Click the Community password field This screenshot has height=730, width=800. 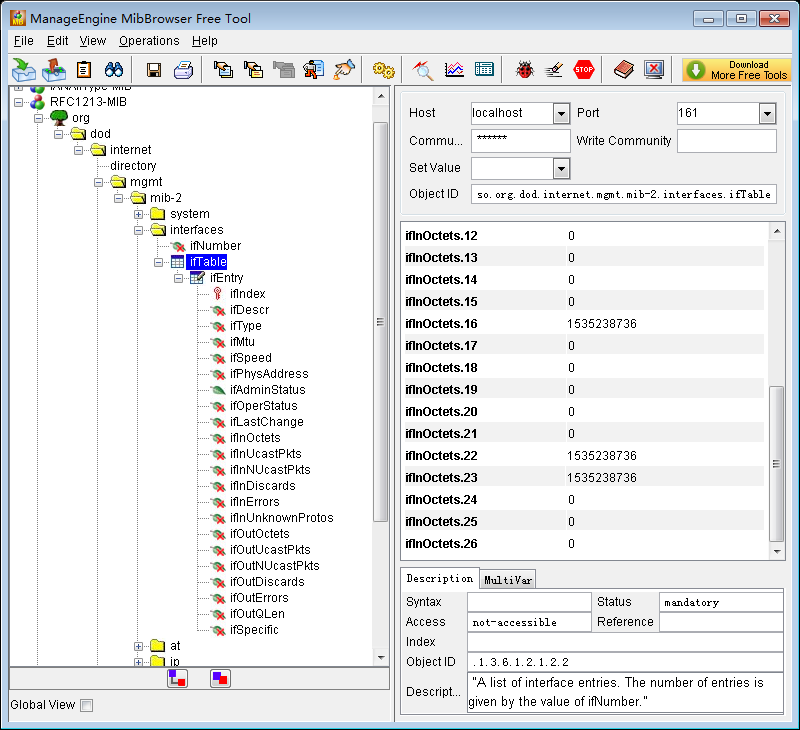(x=520, y=141)
